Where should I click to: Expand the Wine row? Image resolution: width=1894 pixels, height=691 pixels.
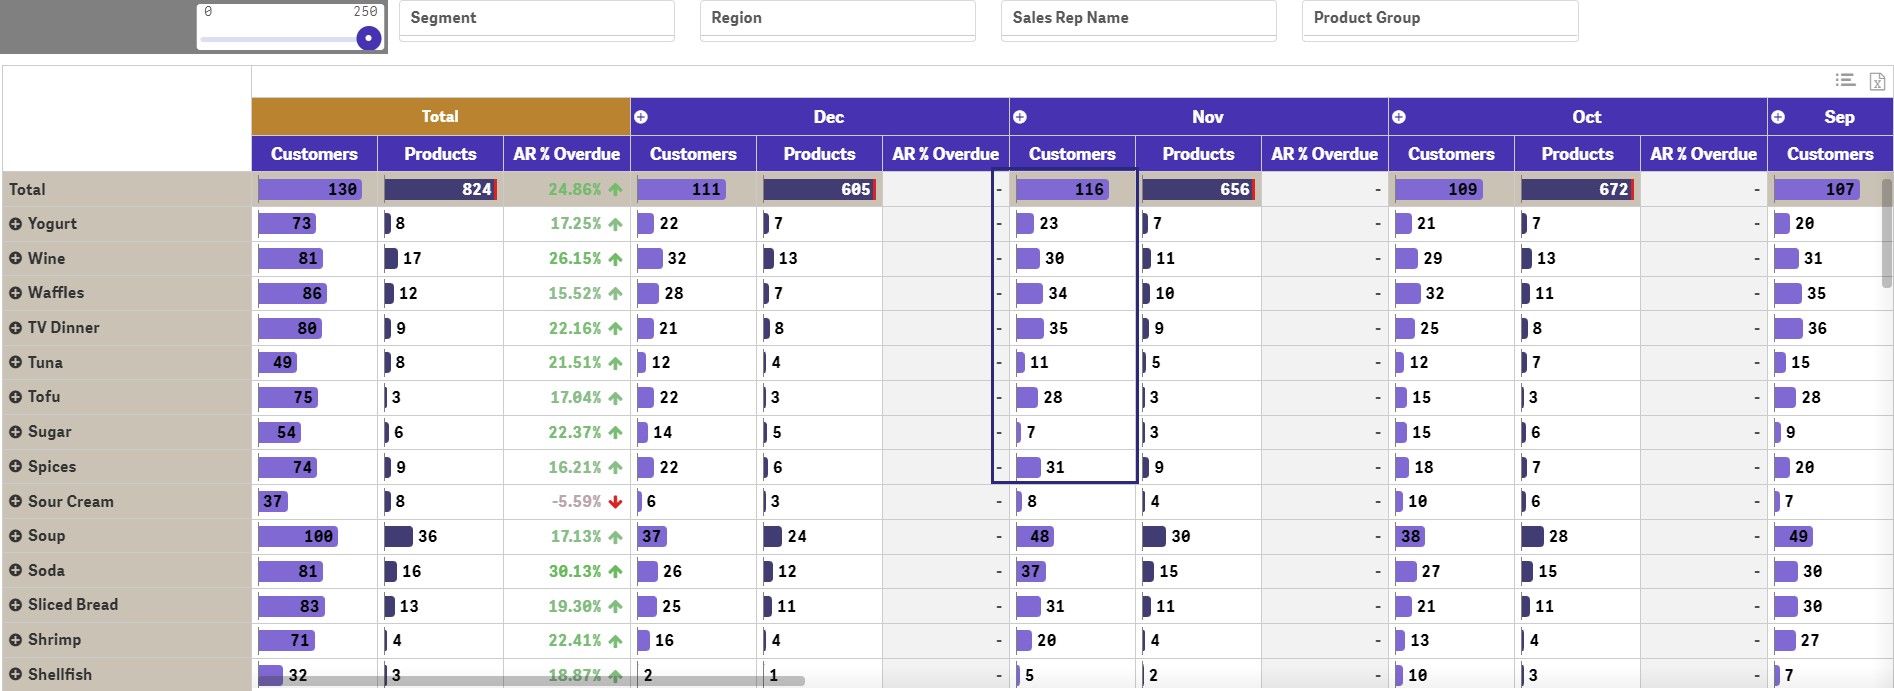pyautogui.click(x=15, y=259)
